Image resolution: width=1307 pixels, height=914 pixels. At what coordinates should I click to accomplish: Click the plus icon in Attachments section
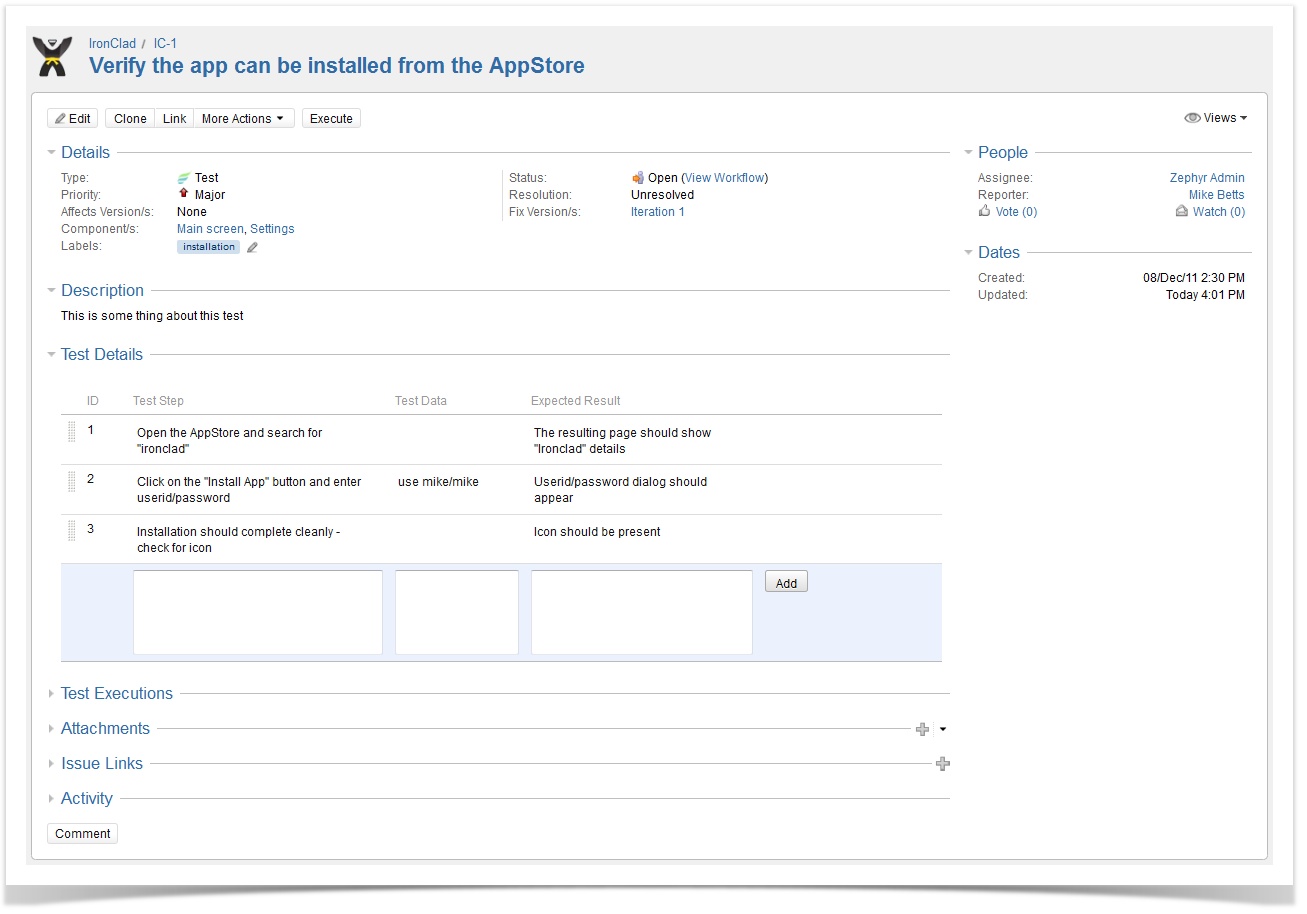922,729
